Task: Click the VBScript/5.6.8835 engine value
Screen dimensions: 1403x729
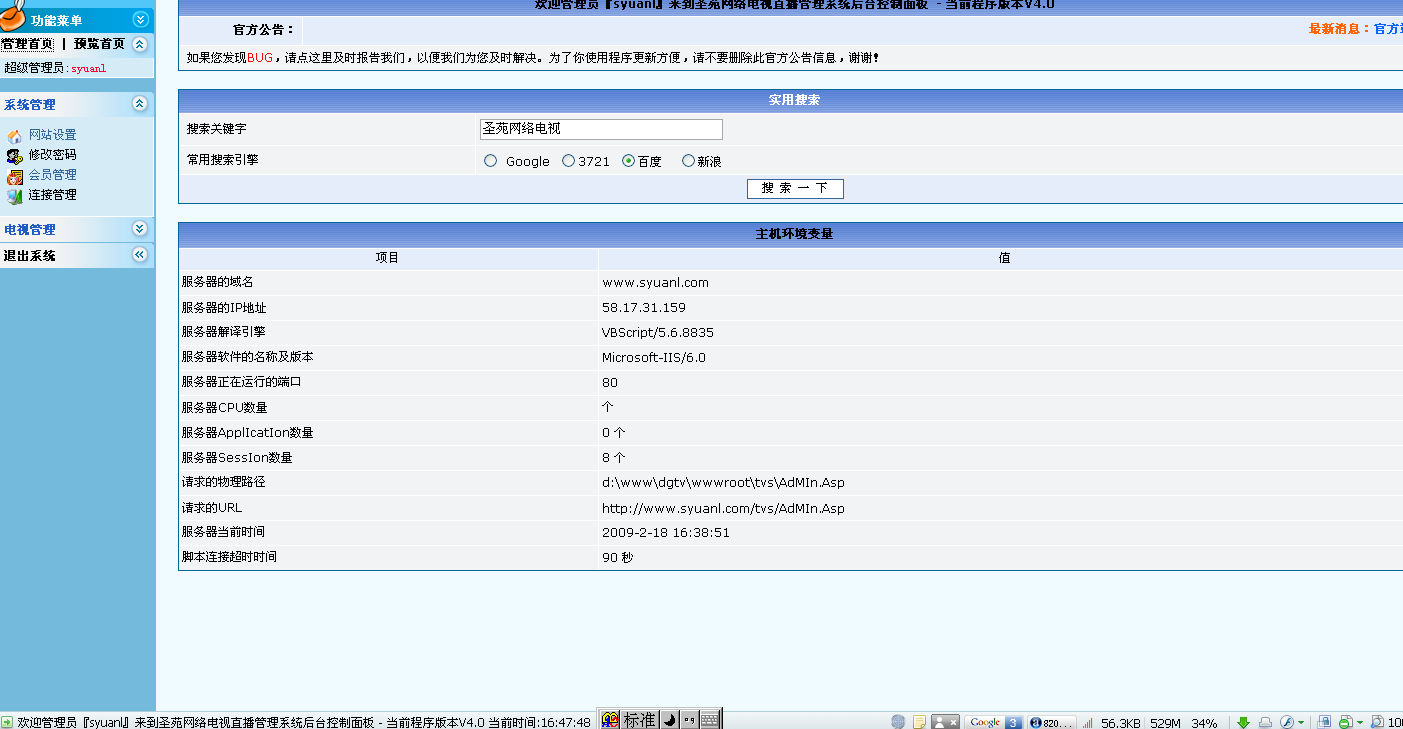Action: pos(658,333)
